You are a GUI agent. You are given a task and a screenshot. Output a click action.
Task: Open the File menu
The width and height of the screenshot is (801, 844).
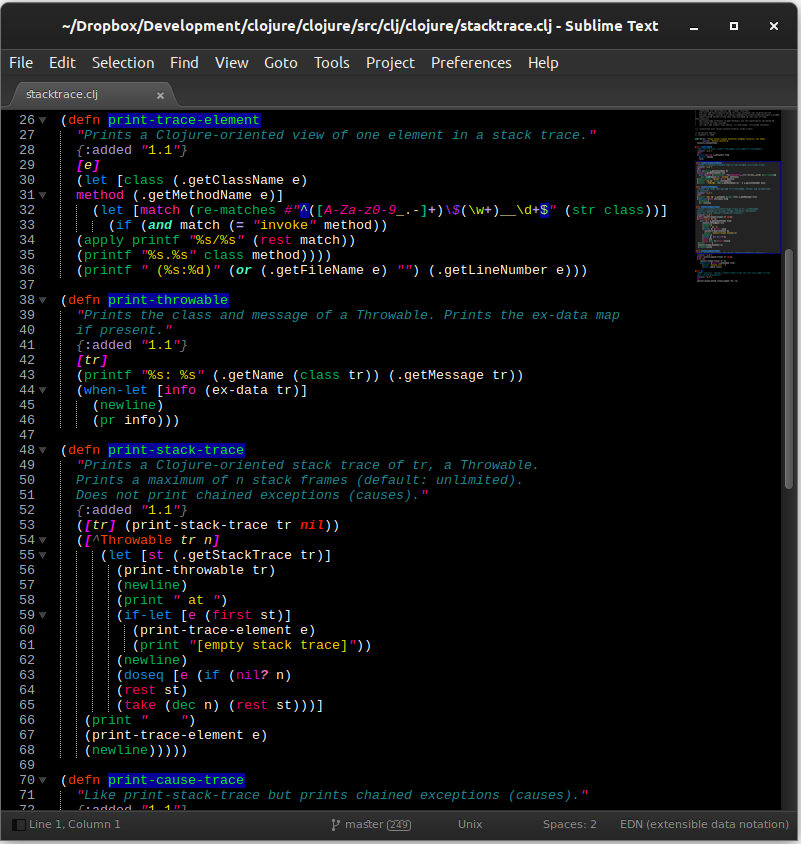[21, 62]
